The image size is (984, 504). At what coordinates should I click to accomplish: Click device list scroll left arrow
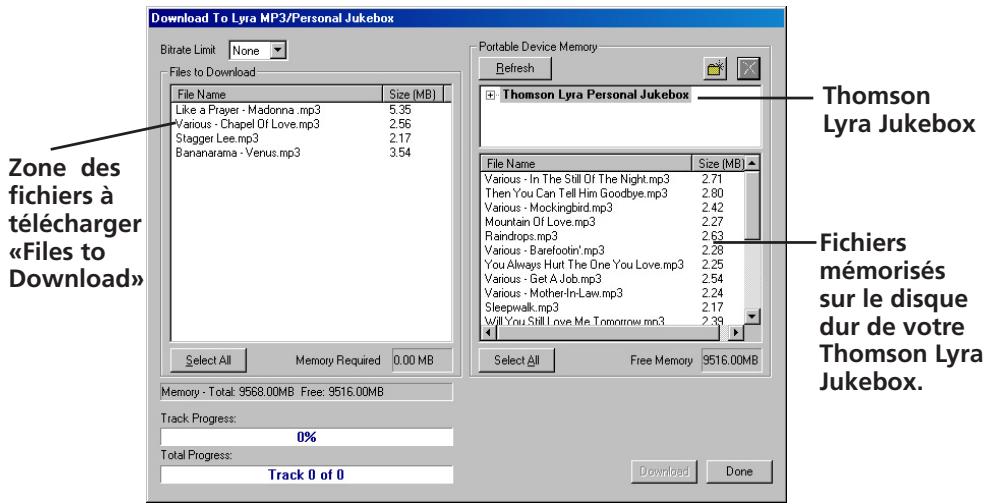click(x=489, y=333)
